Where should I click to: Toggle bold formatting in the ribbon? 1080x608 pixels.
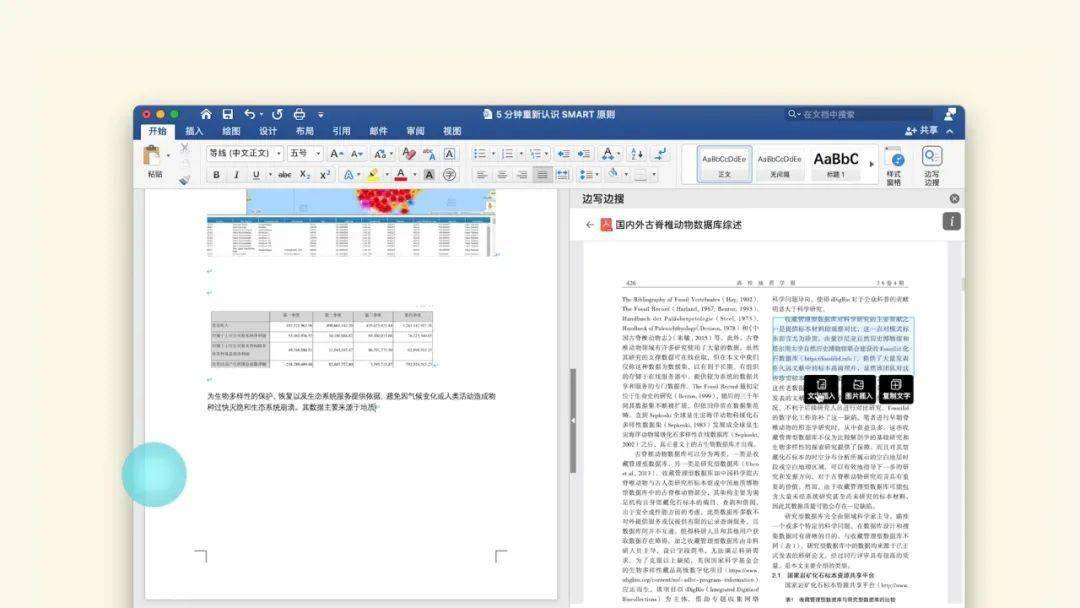216,175
